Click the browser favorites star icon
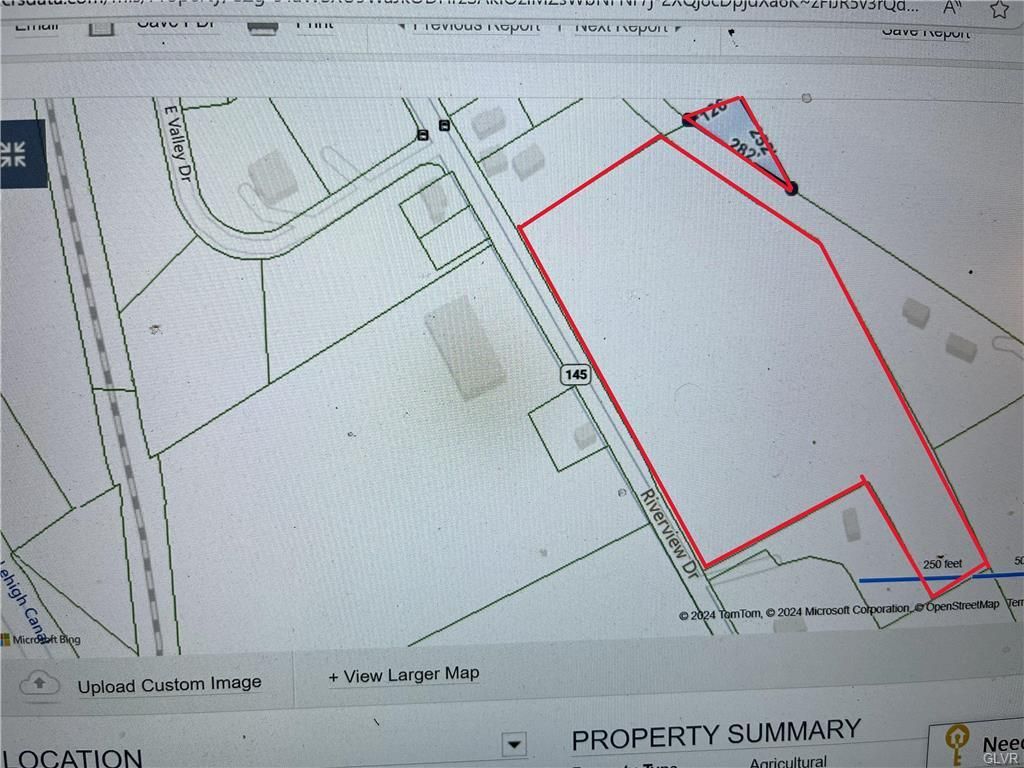The image size is (1024, 768). pyautogui.click(x=999, y=9)
